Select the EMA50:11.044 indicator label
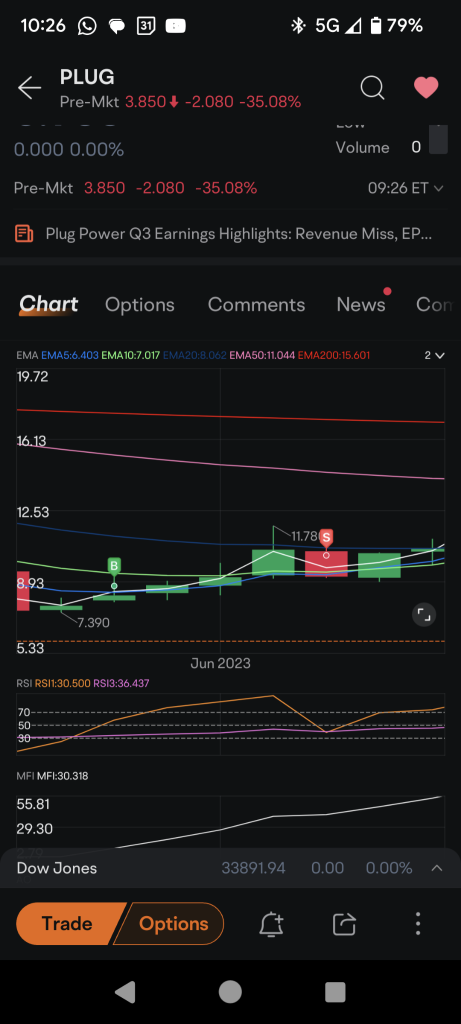This screenshot has height=1024, width=461. pyautogui.click(x=262, y=356)
